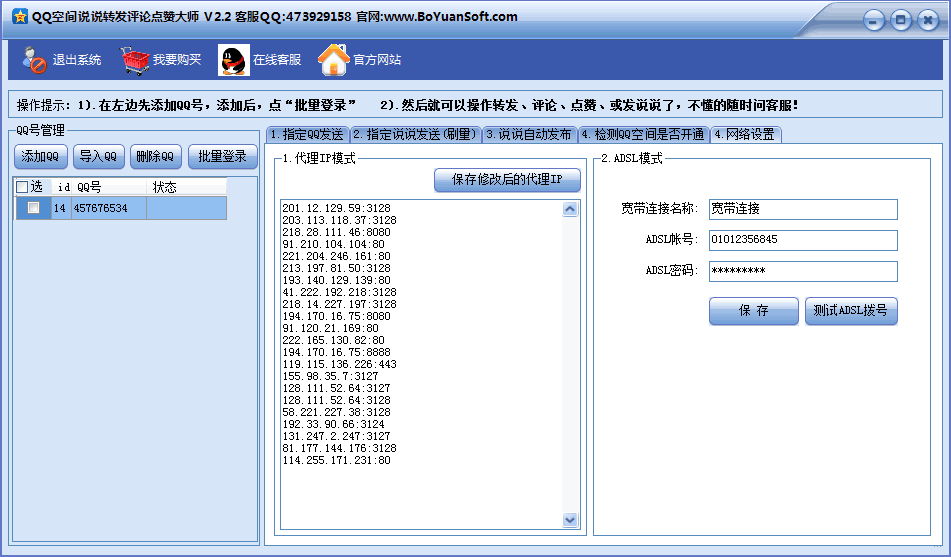Click the id column header
This screenshot has height=557, width=951.
(62, 187)
